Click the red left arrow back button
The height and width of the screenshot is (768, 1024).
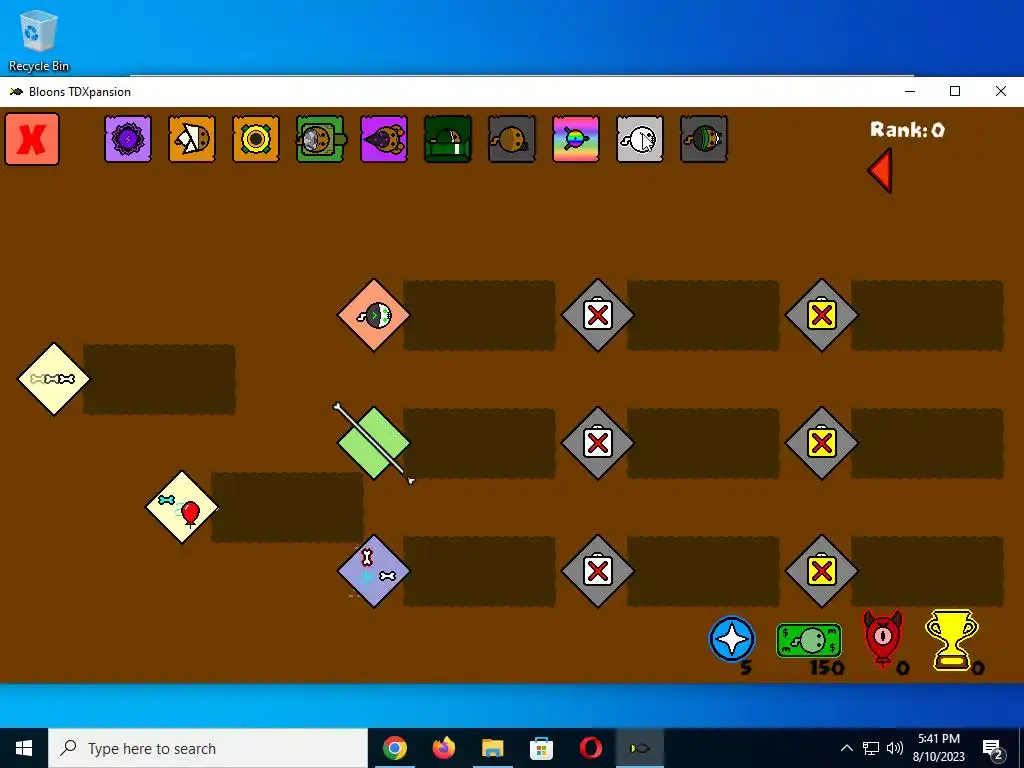(x=880, y=170)
